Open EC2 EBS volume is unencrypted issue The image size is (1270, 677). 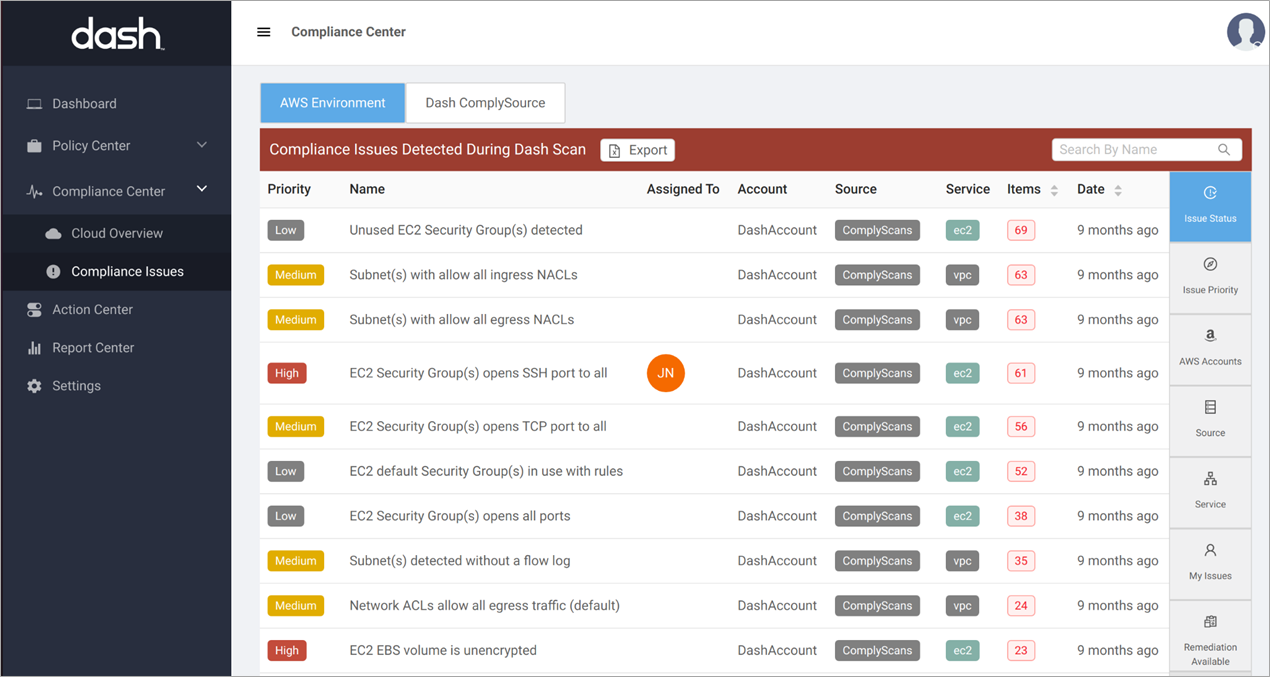pyautogui.click(x=443, y=650)
